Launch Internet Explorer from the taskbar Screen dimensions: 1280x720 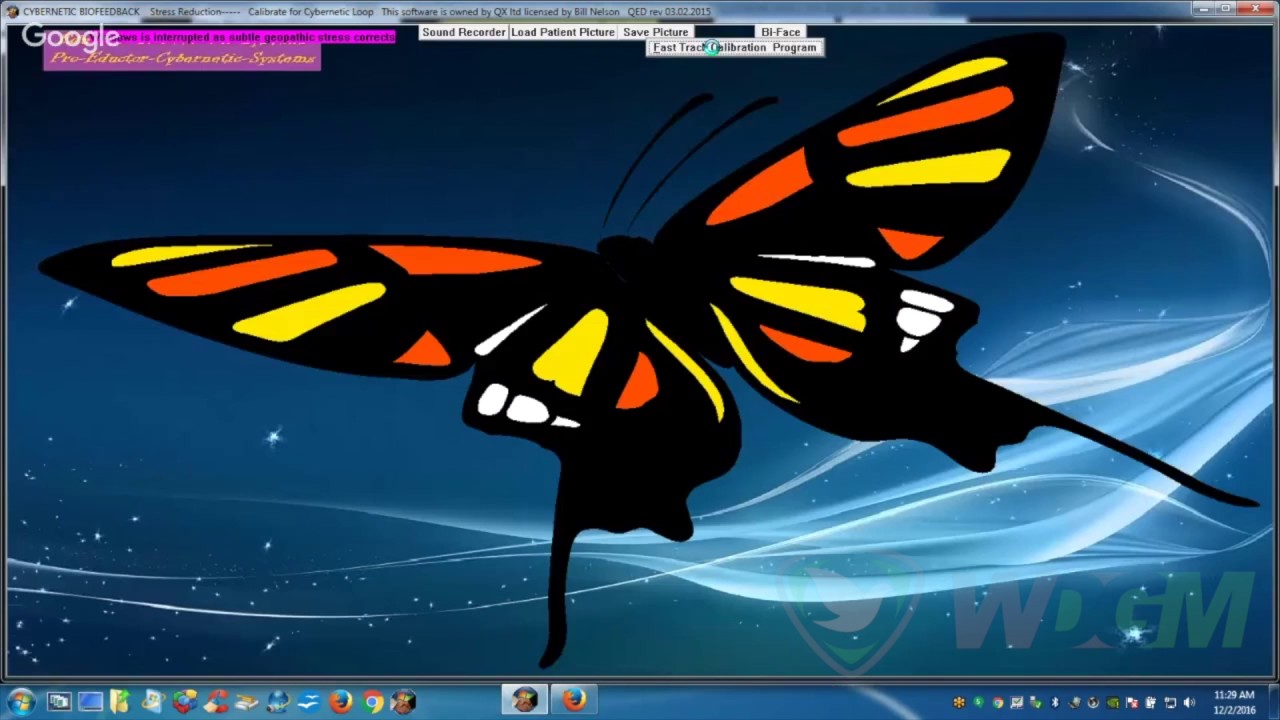coord(153,702)
